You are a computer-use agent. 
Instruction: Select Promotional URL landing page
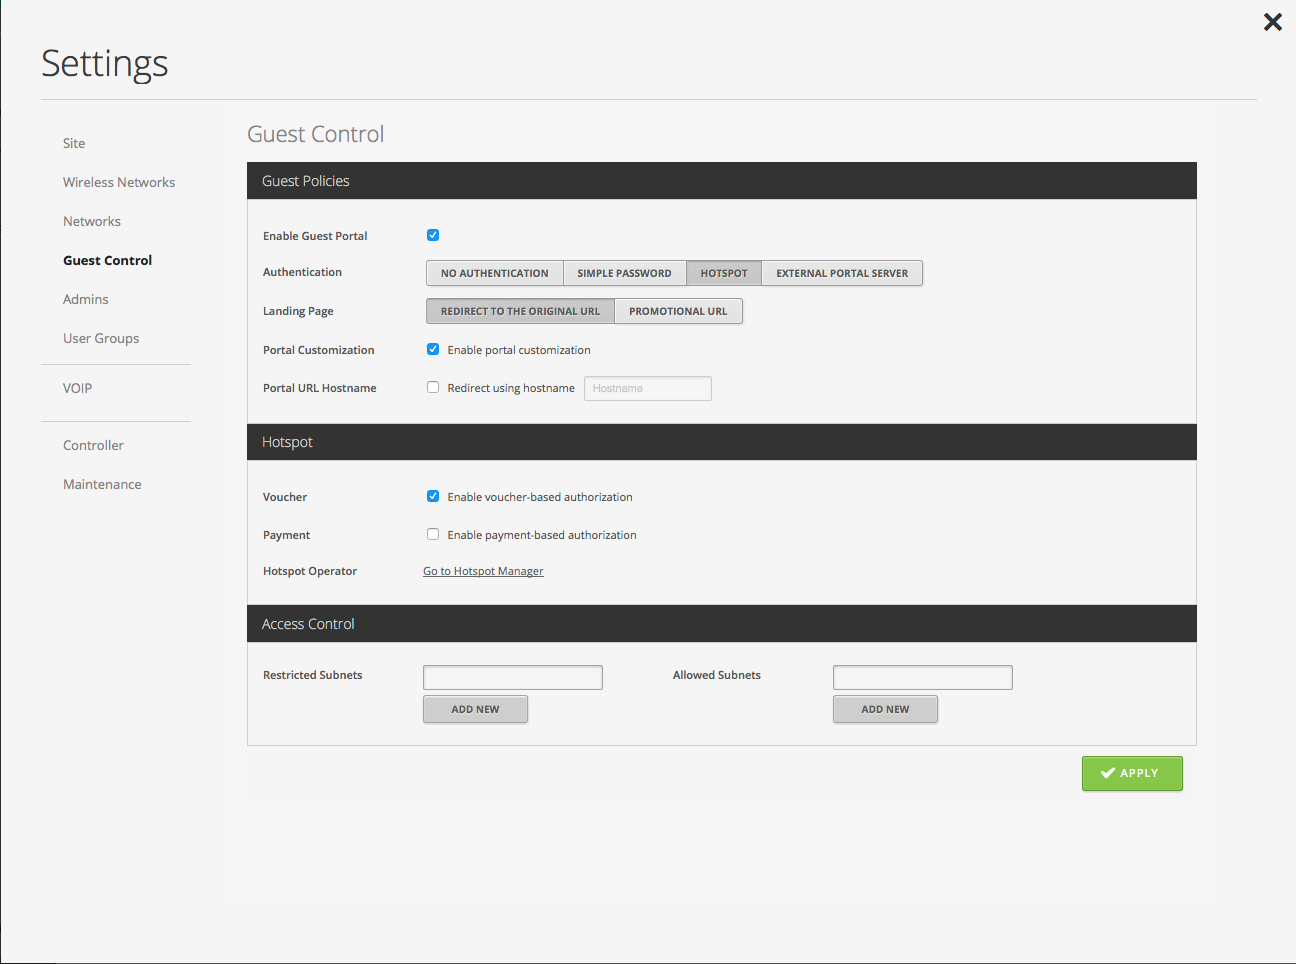click(678, 311)
